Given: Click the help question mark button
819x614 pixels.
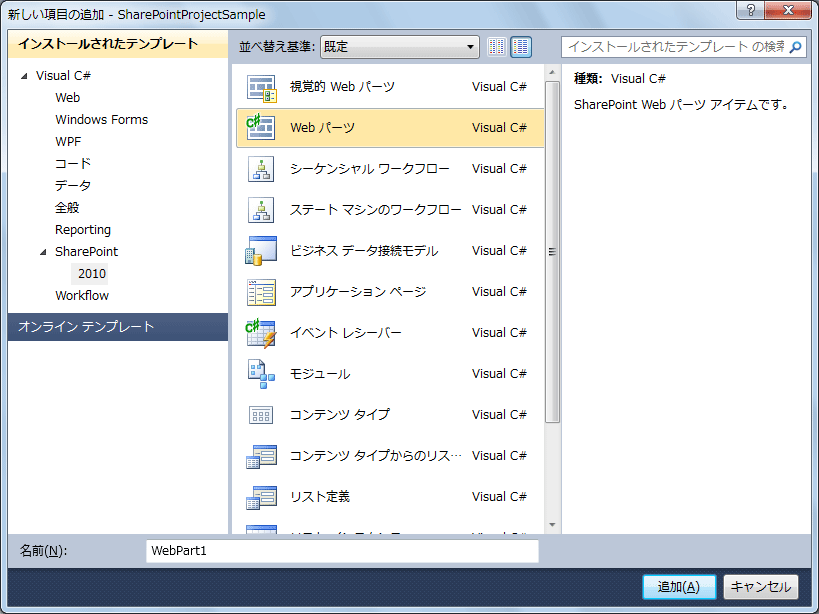Looking at the screenshot, I should tap(751, 10).
